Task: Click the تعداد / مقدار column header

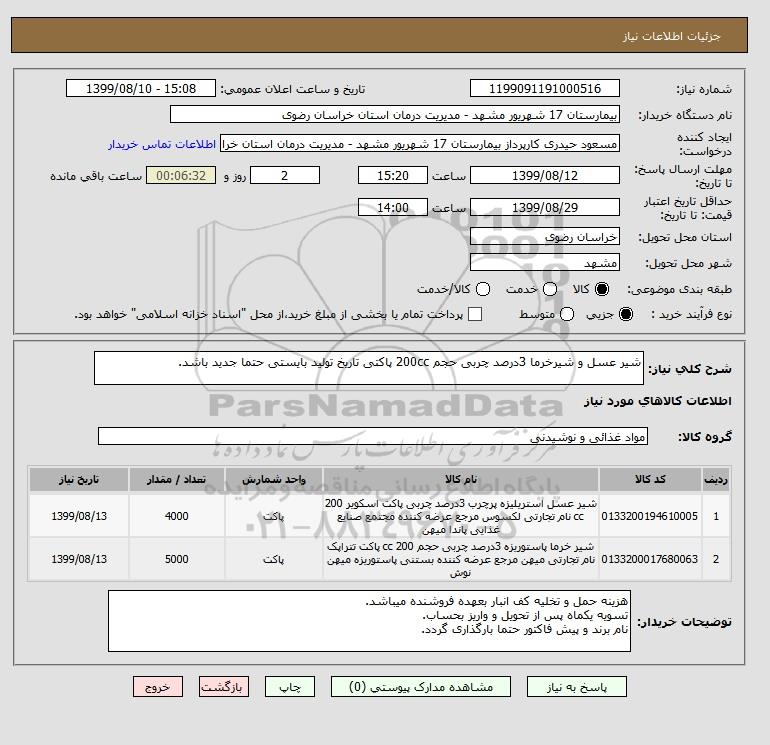Action: 177,479
